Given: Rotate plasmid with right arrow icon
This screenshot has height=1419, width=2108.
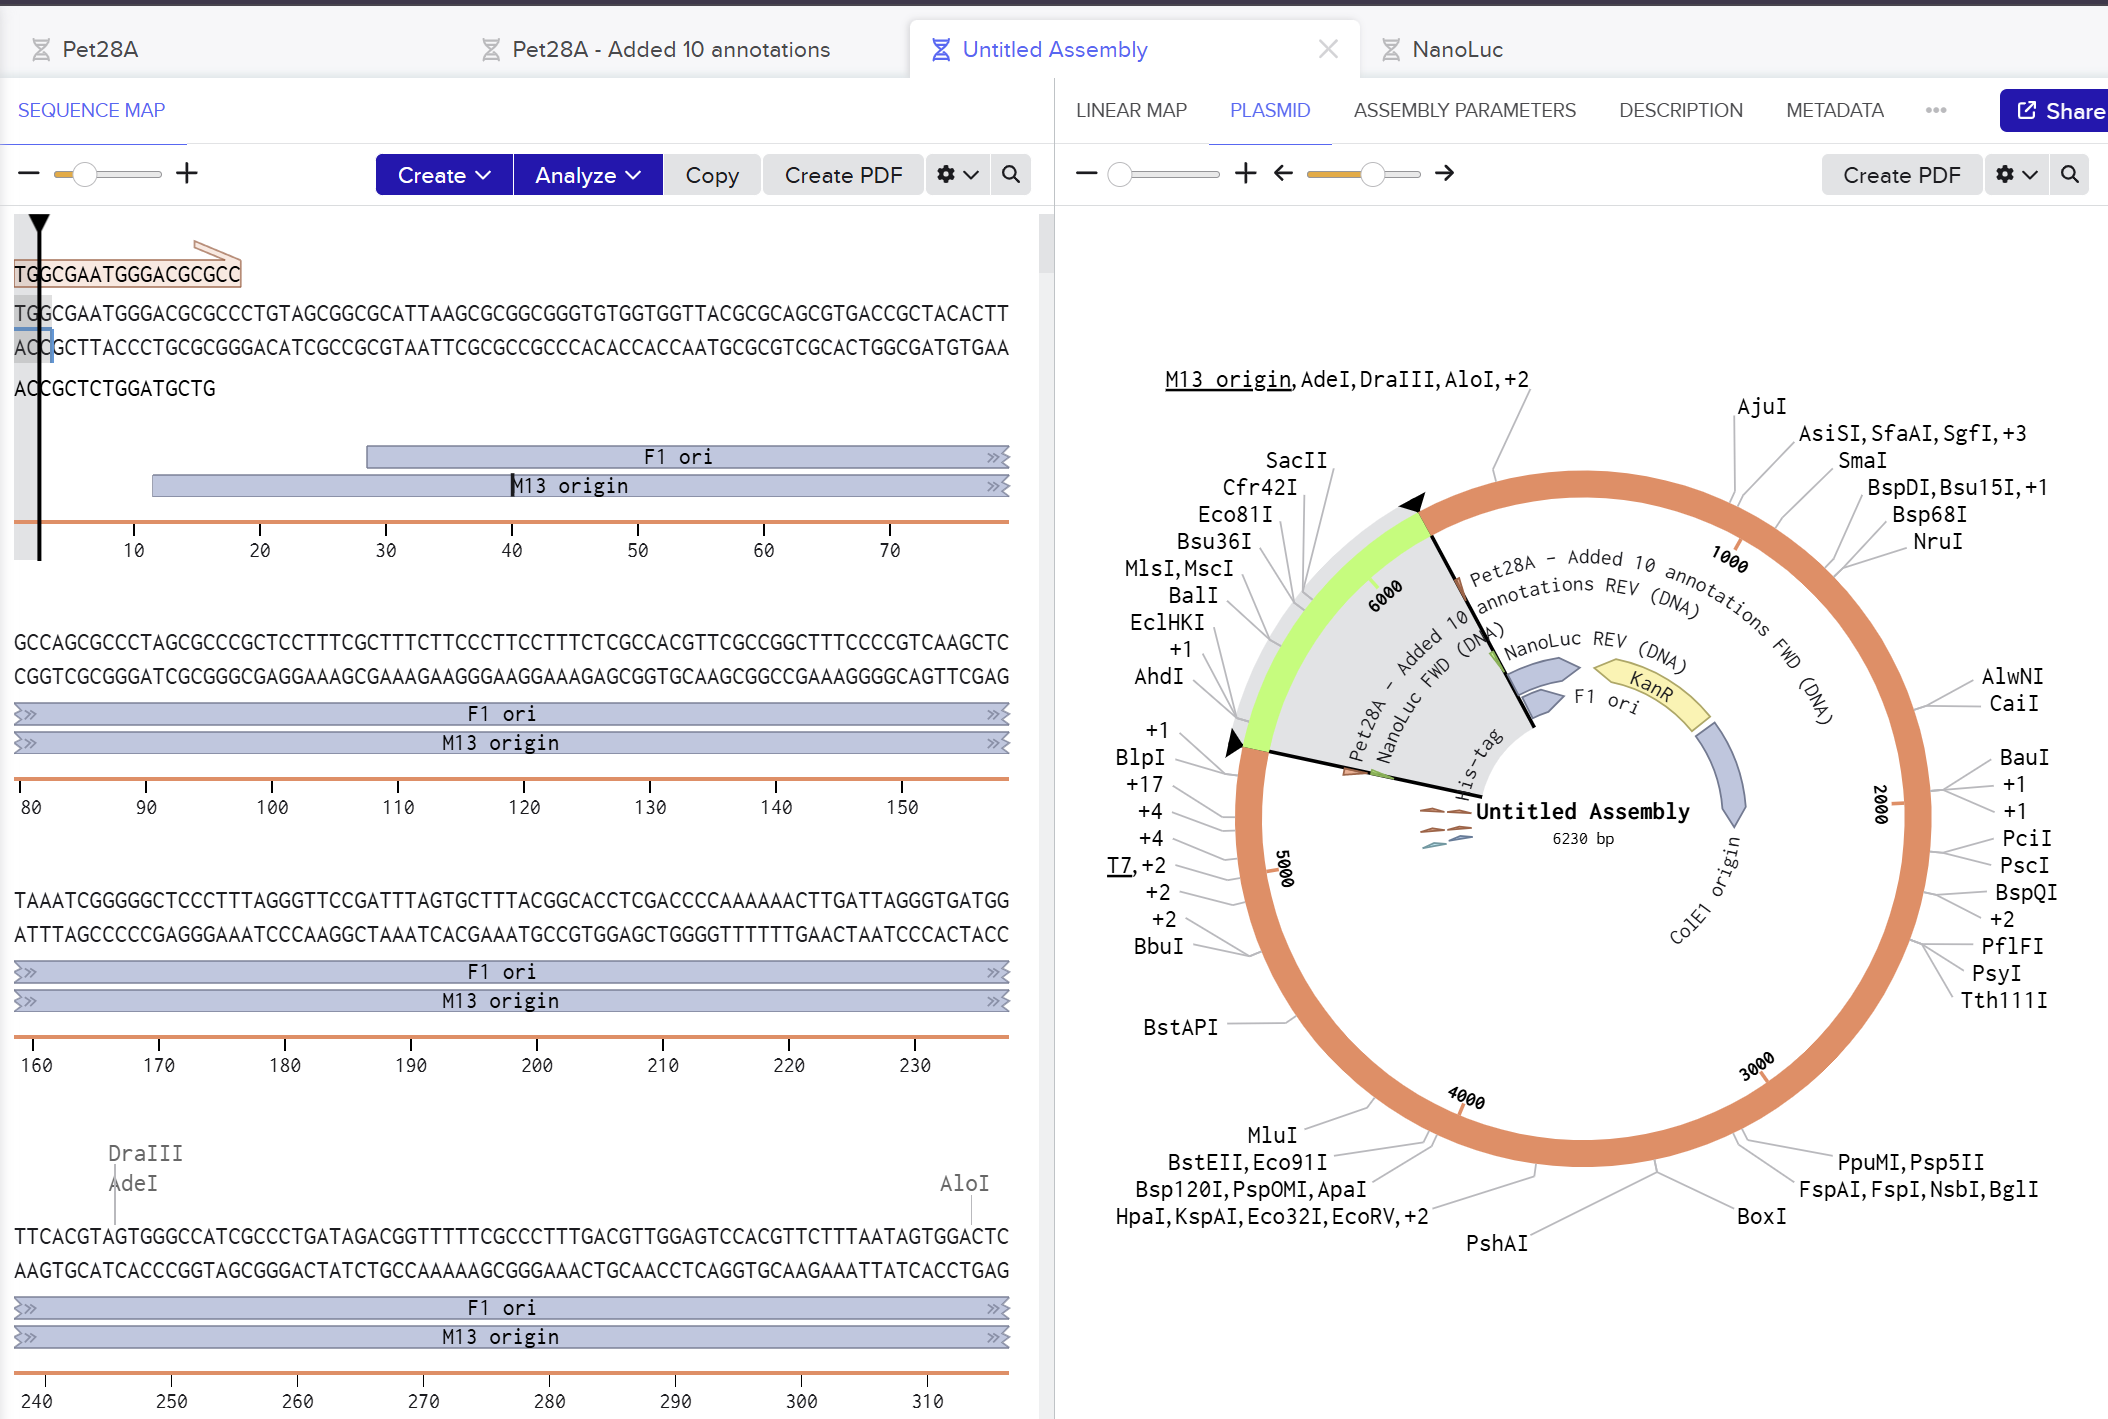Looking at the screenshot, I should pyautogui.click(x=1444, y=174).
